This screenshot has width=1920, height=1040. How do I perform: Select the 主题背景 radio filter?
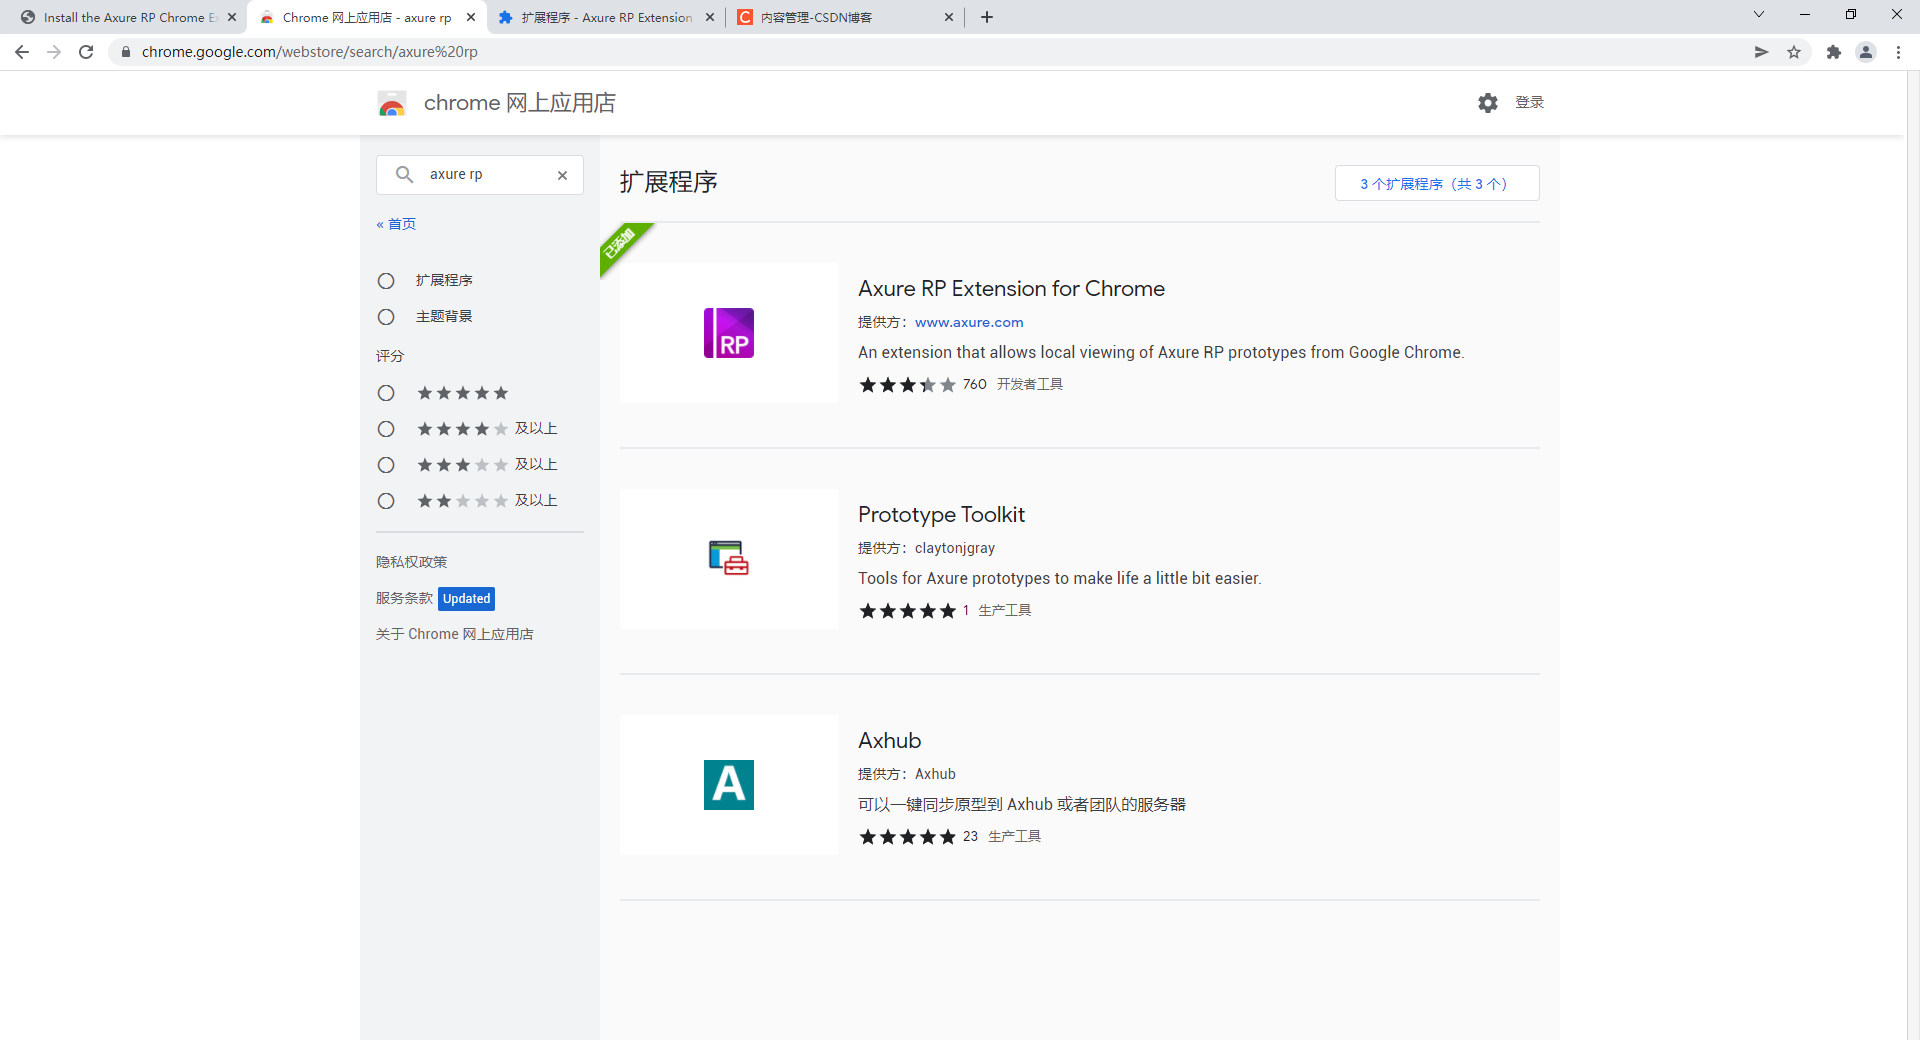tap(386, 317)
